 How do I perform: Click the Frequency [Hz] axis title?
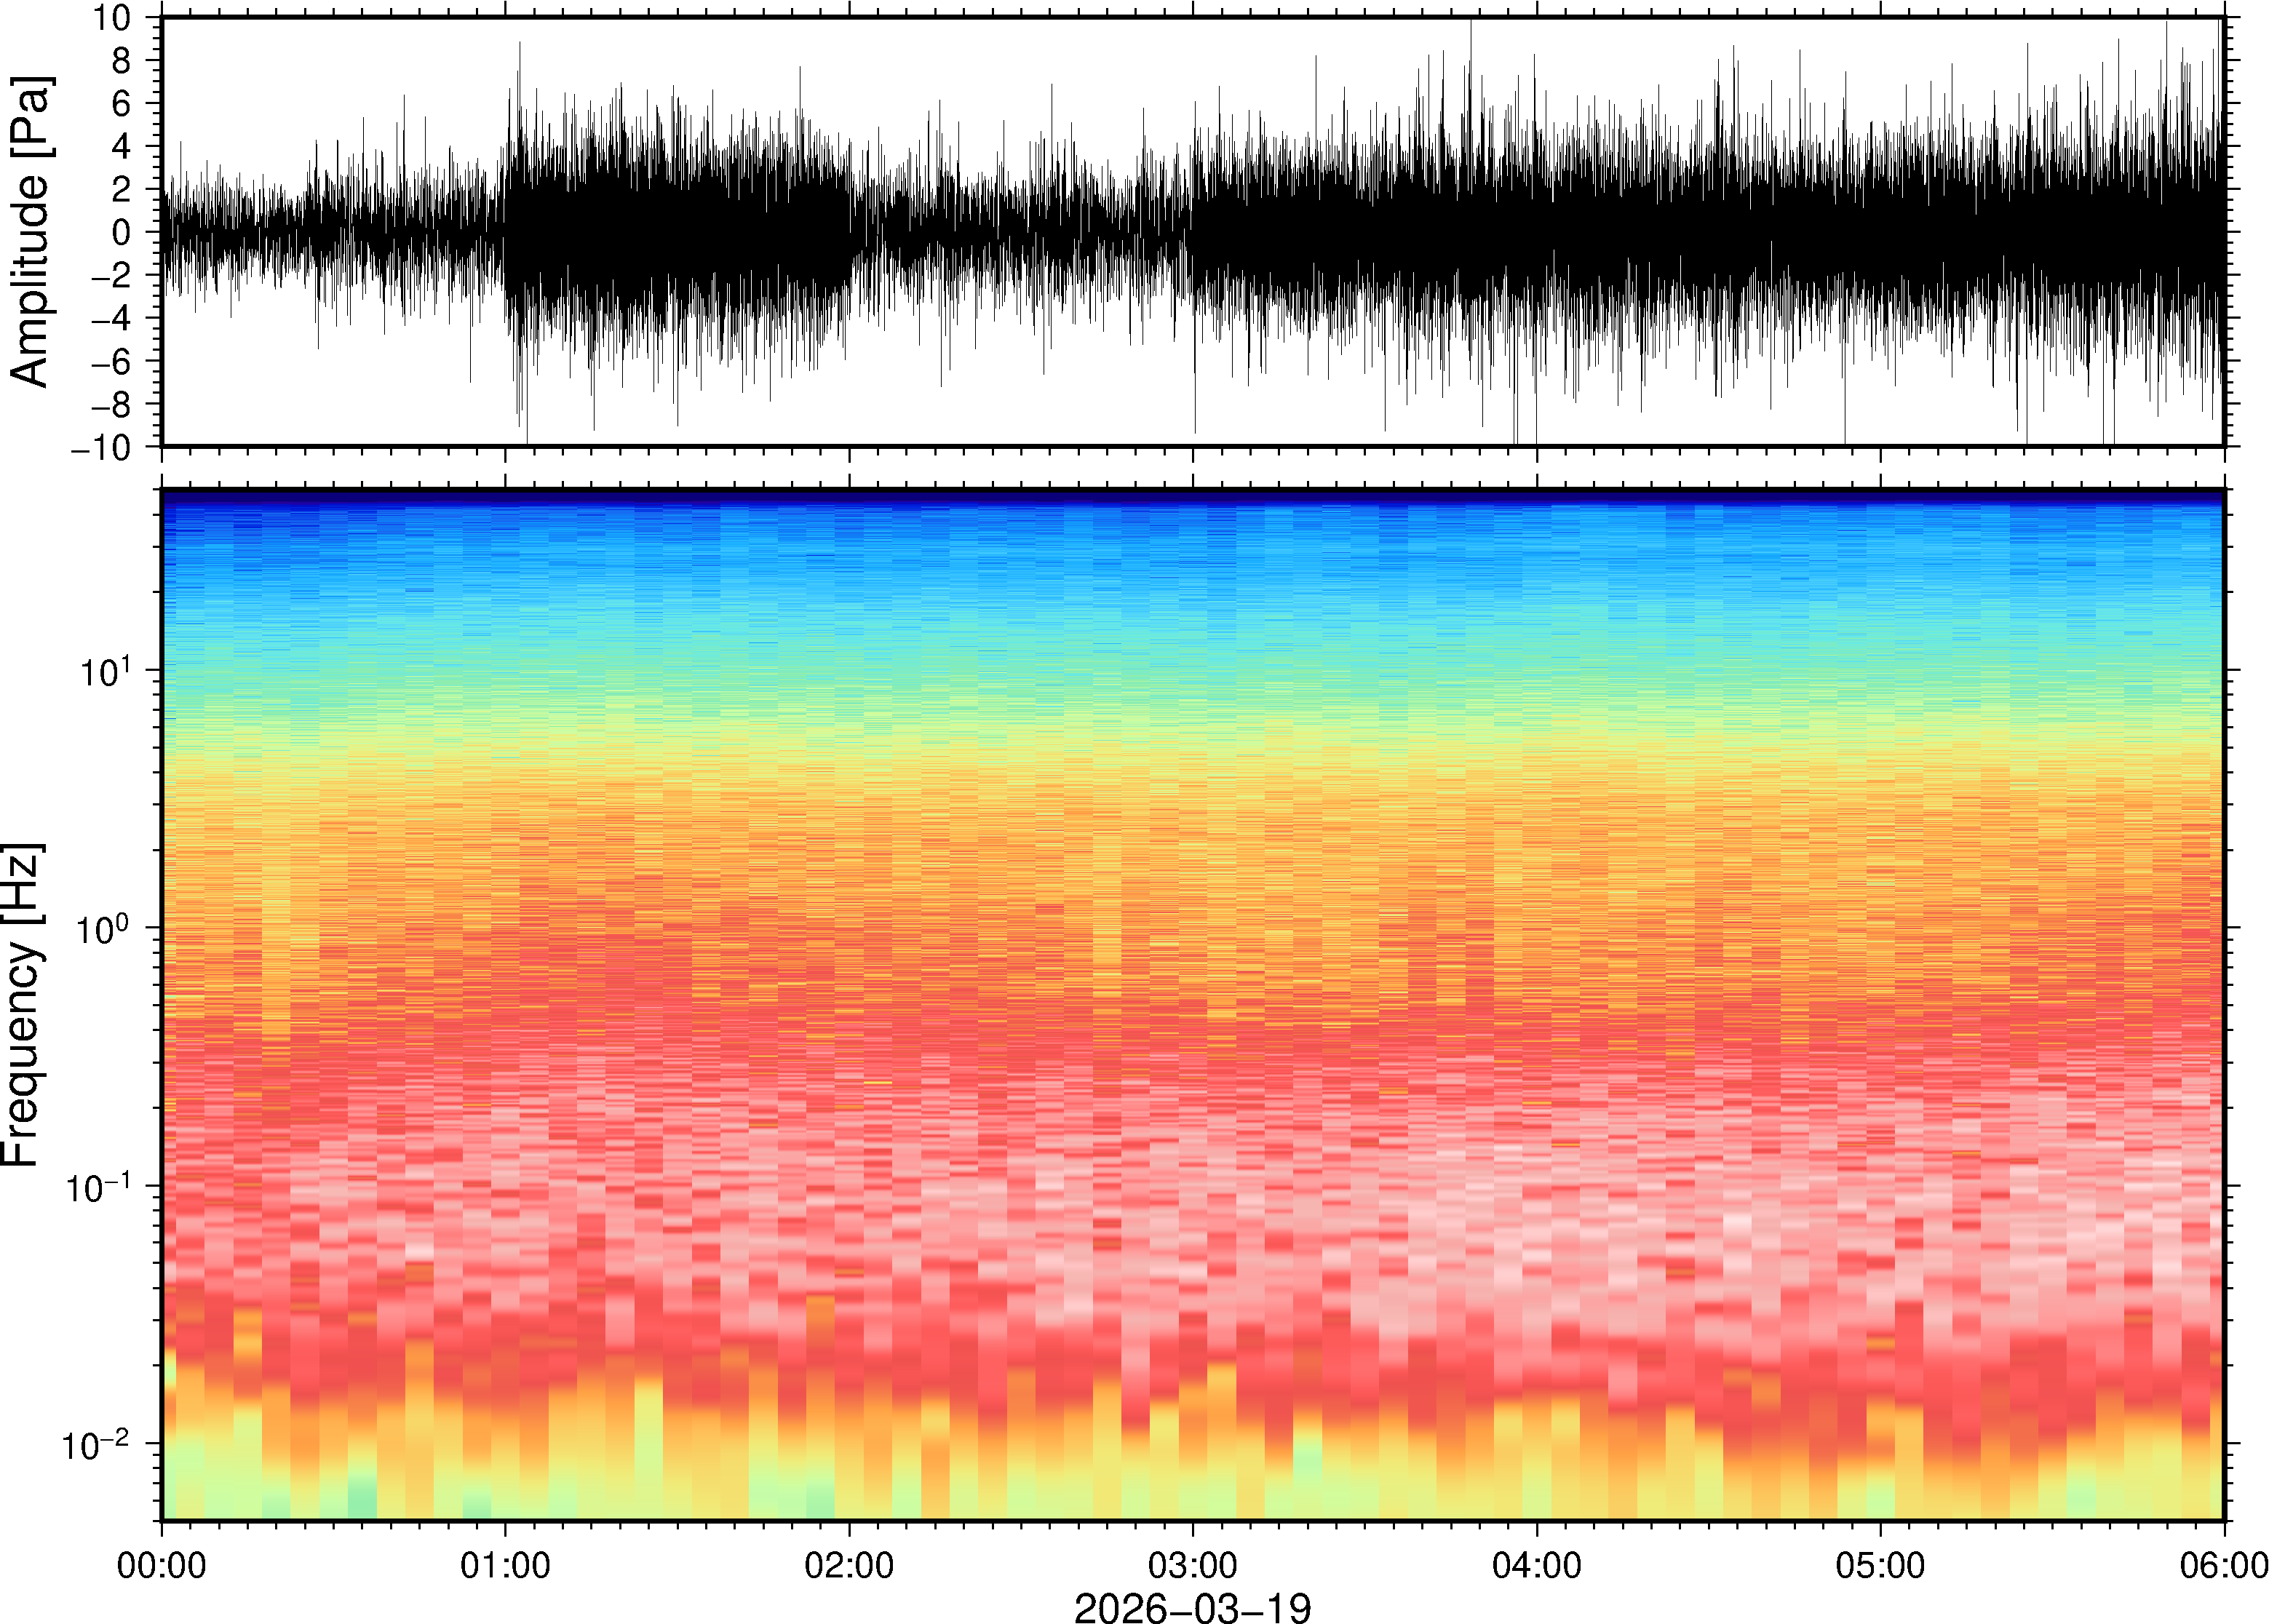click(x=22, y=1005)
